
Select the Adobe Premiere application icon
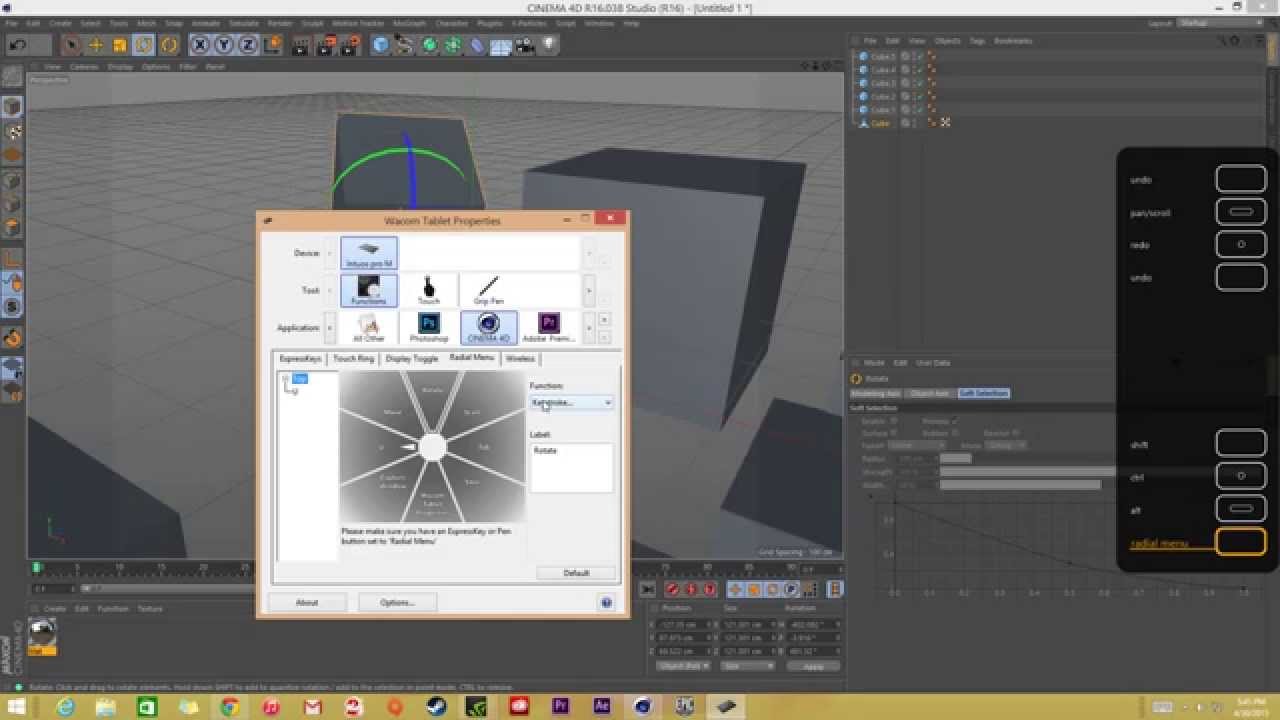[549, 327]
